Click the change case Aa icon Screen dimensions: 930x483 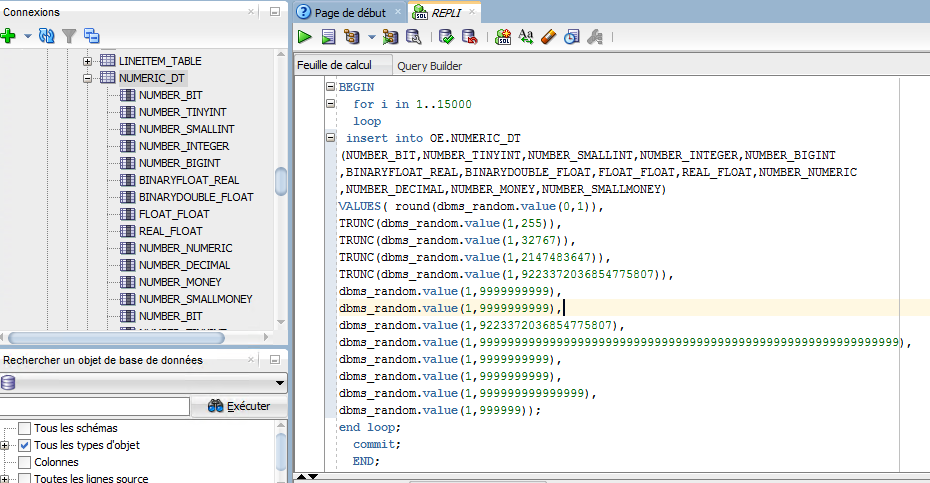point(525,37)
